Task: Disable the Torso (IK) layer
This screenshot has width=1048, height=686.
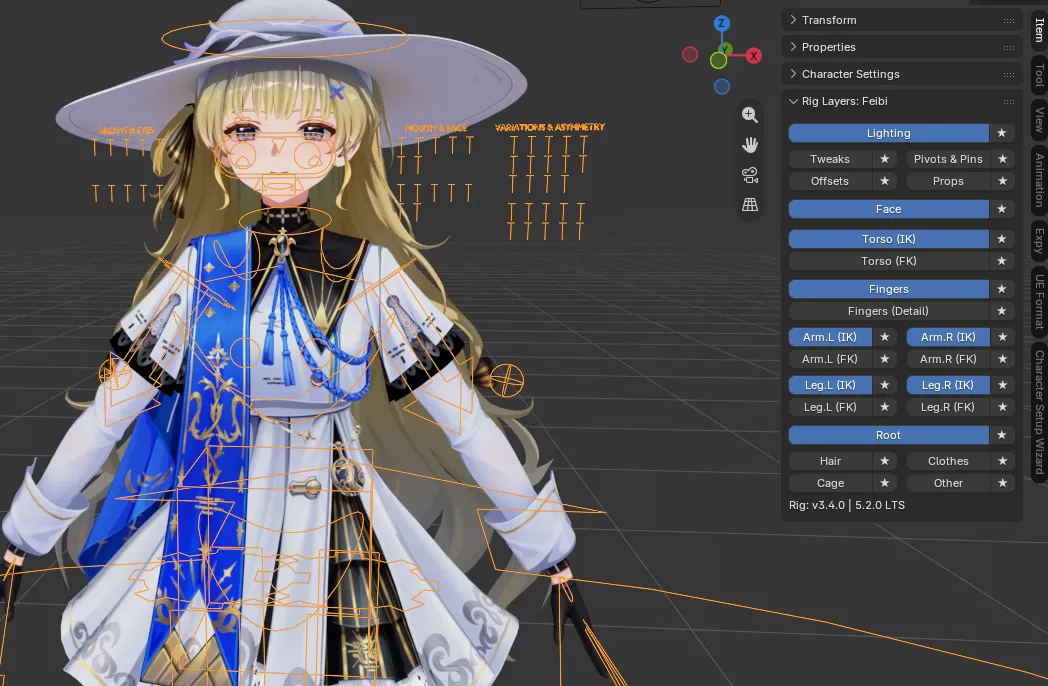Action: coord(888,239)
